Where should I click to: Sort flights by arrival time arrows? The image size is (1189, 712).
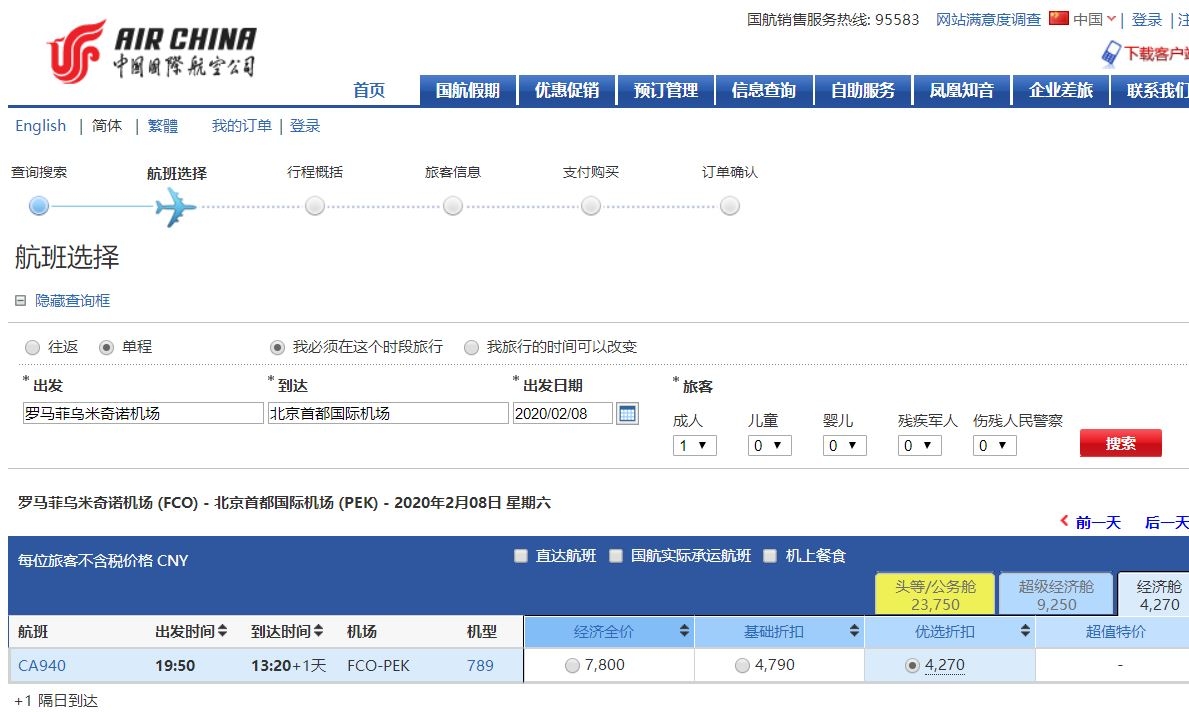tap(318, 632)
